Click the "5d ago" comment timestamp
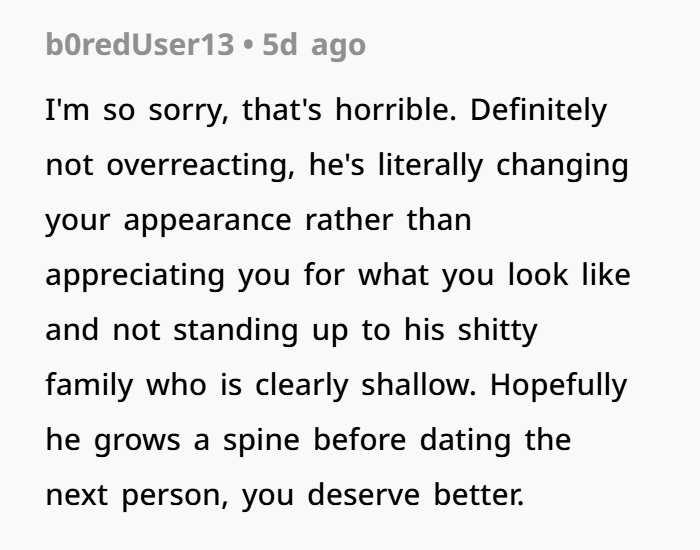Viewport: 700px width, 550px height. point(314,45)
